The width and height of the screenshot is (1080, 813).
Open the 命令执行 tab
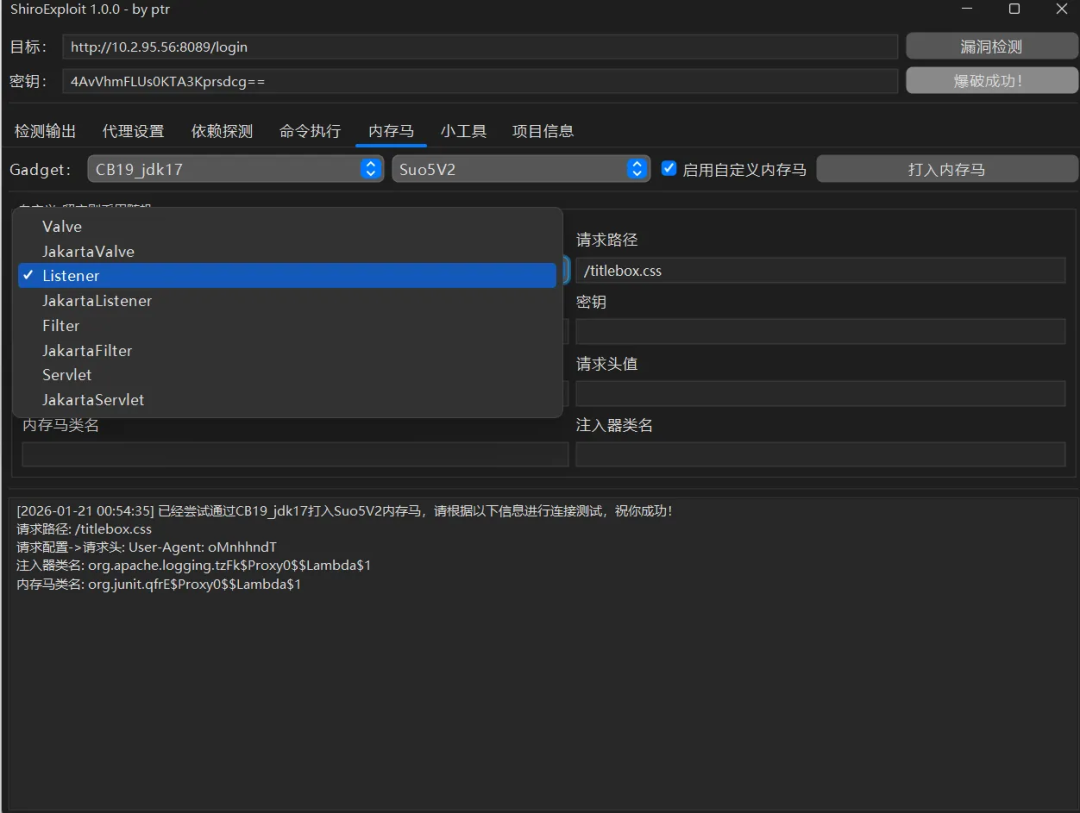pyautogui.click(x=310, y=131)
